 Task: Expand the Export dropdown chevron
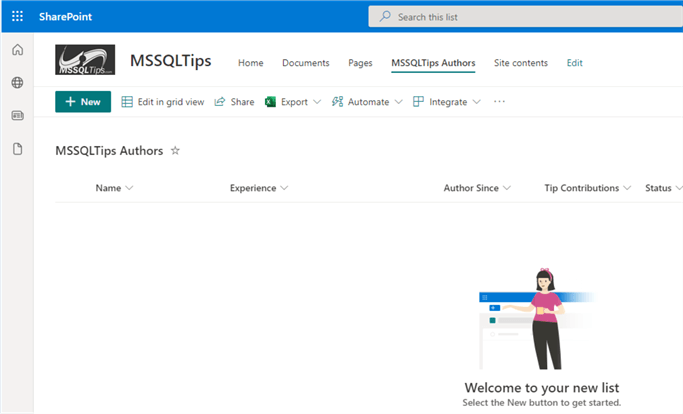317,102
